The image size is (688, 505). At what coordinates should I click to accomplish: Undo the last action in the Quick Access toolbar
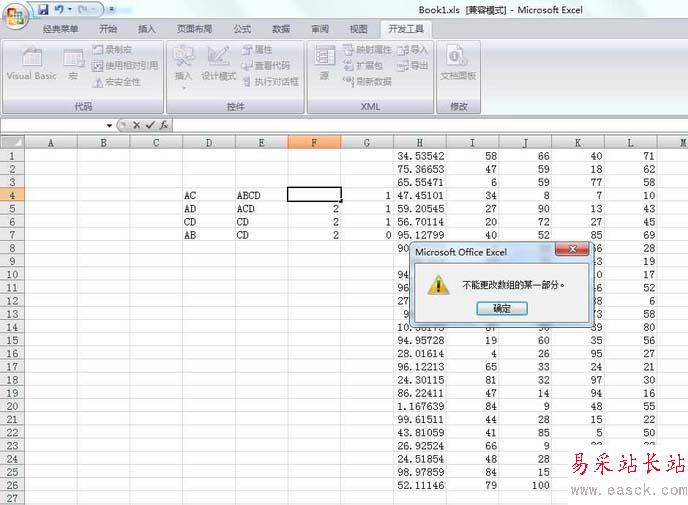59,9
